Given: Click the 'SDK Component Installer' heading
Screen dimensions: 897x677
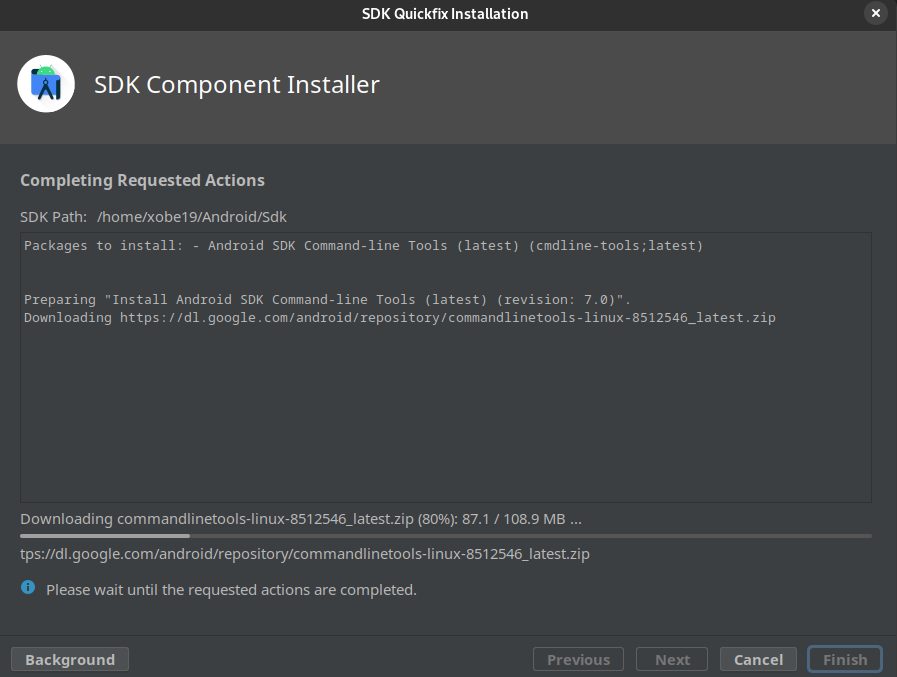Looking at the screenshot, I should coord(236,85).
